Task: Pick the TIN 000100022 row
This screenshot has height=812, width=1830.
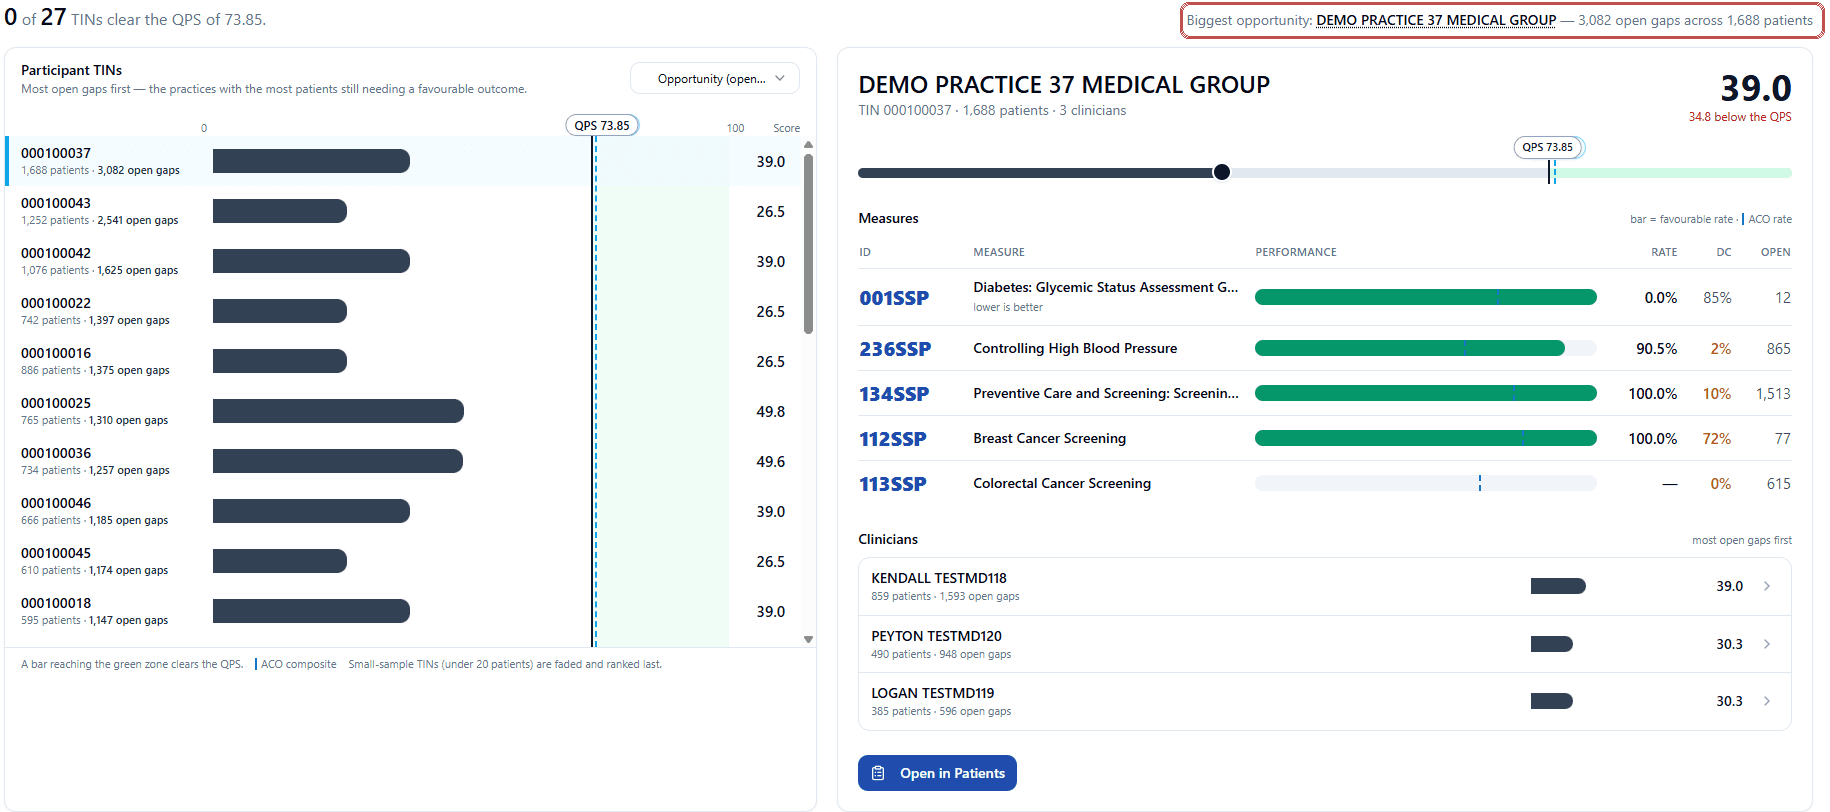Action: point(403,311)
